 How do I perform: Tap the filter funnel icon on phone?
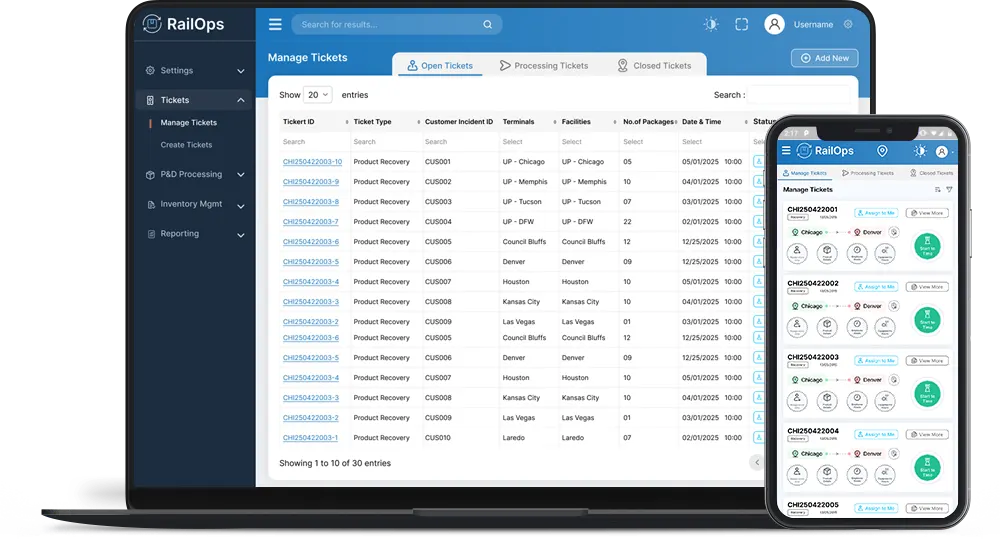[949, 189]
